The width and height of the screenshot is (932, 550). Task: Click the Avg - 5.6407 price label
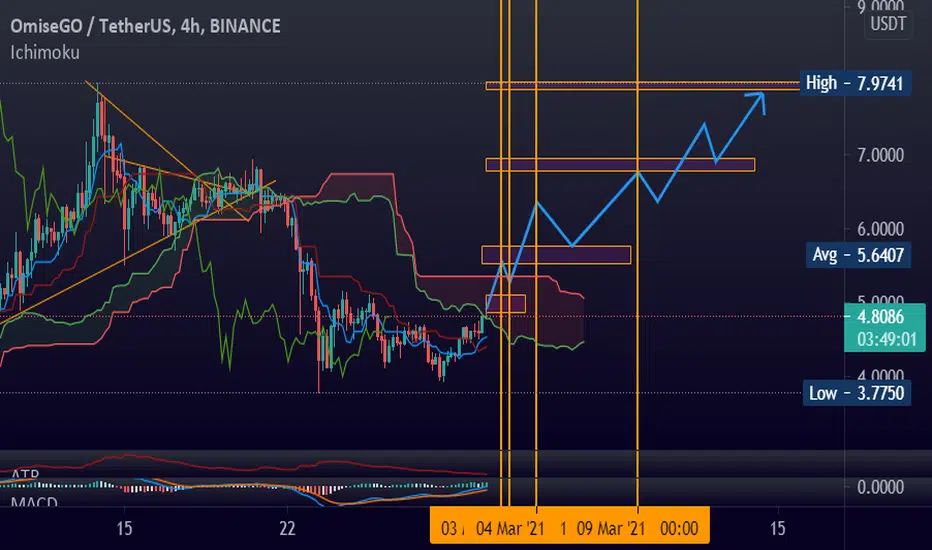point(858,255)
